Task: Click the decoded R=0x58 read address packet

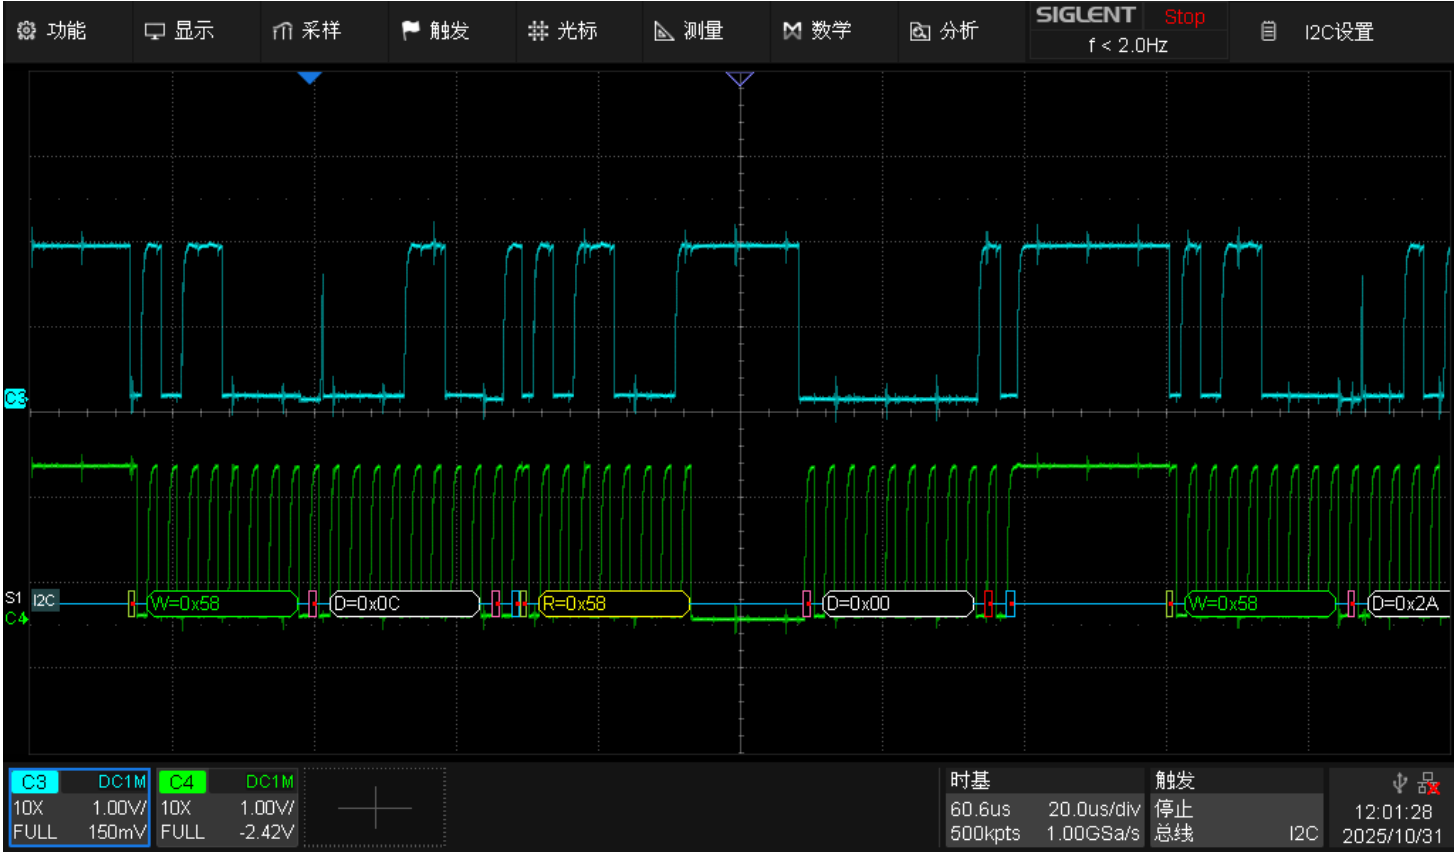Action: [614, 603]
